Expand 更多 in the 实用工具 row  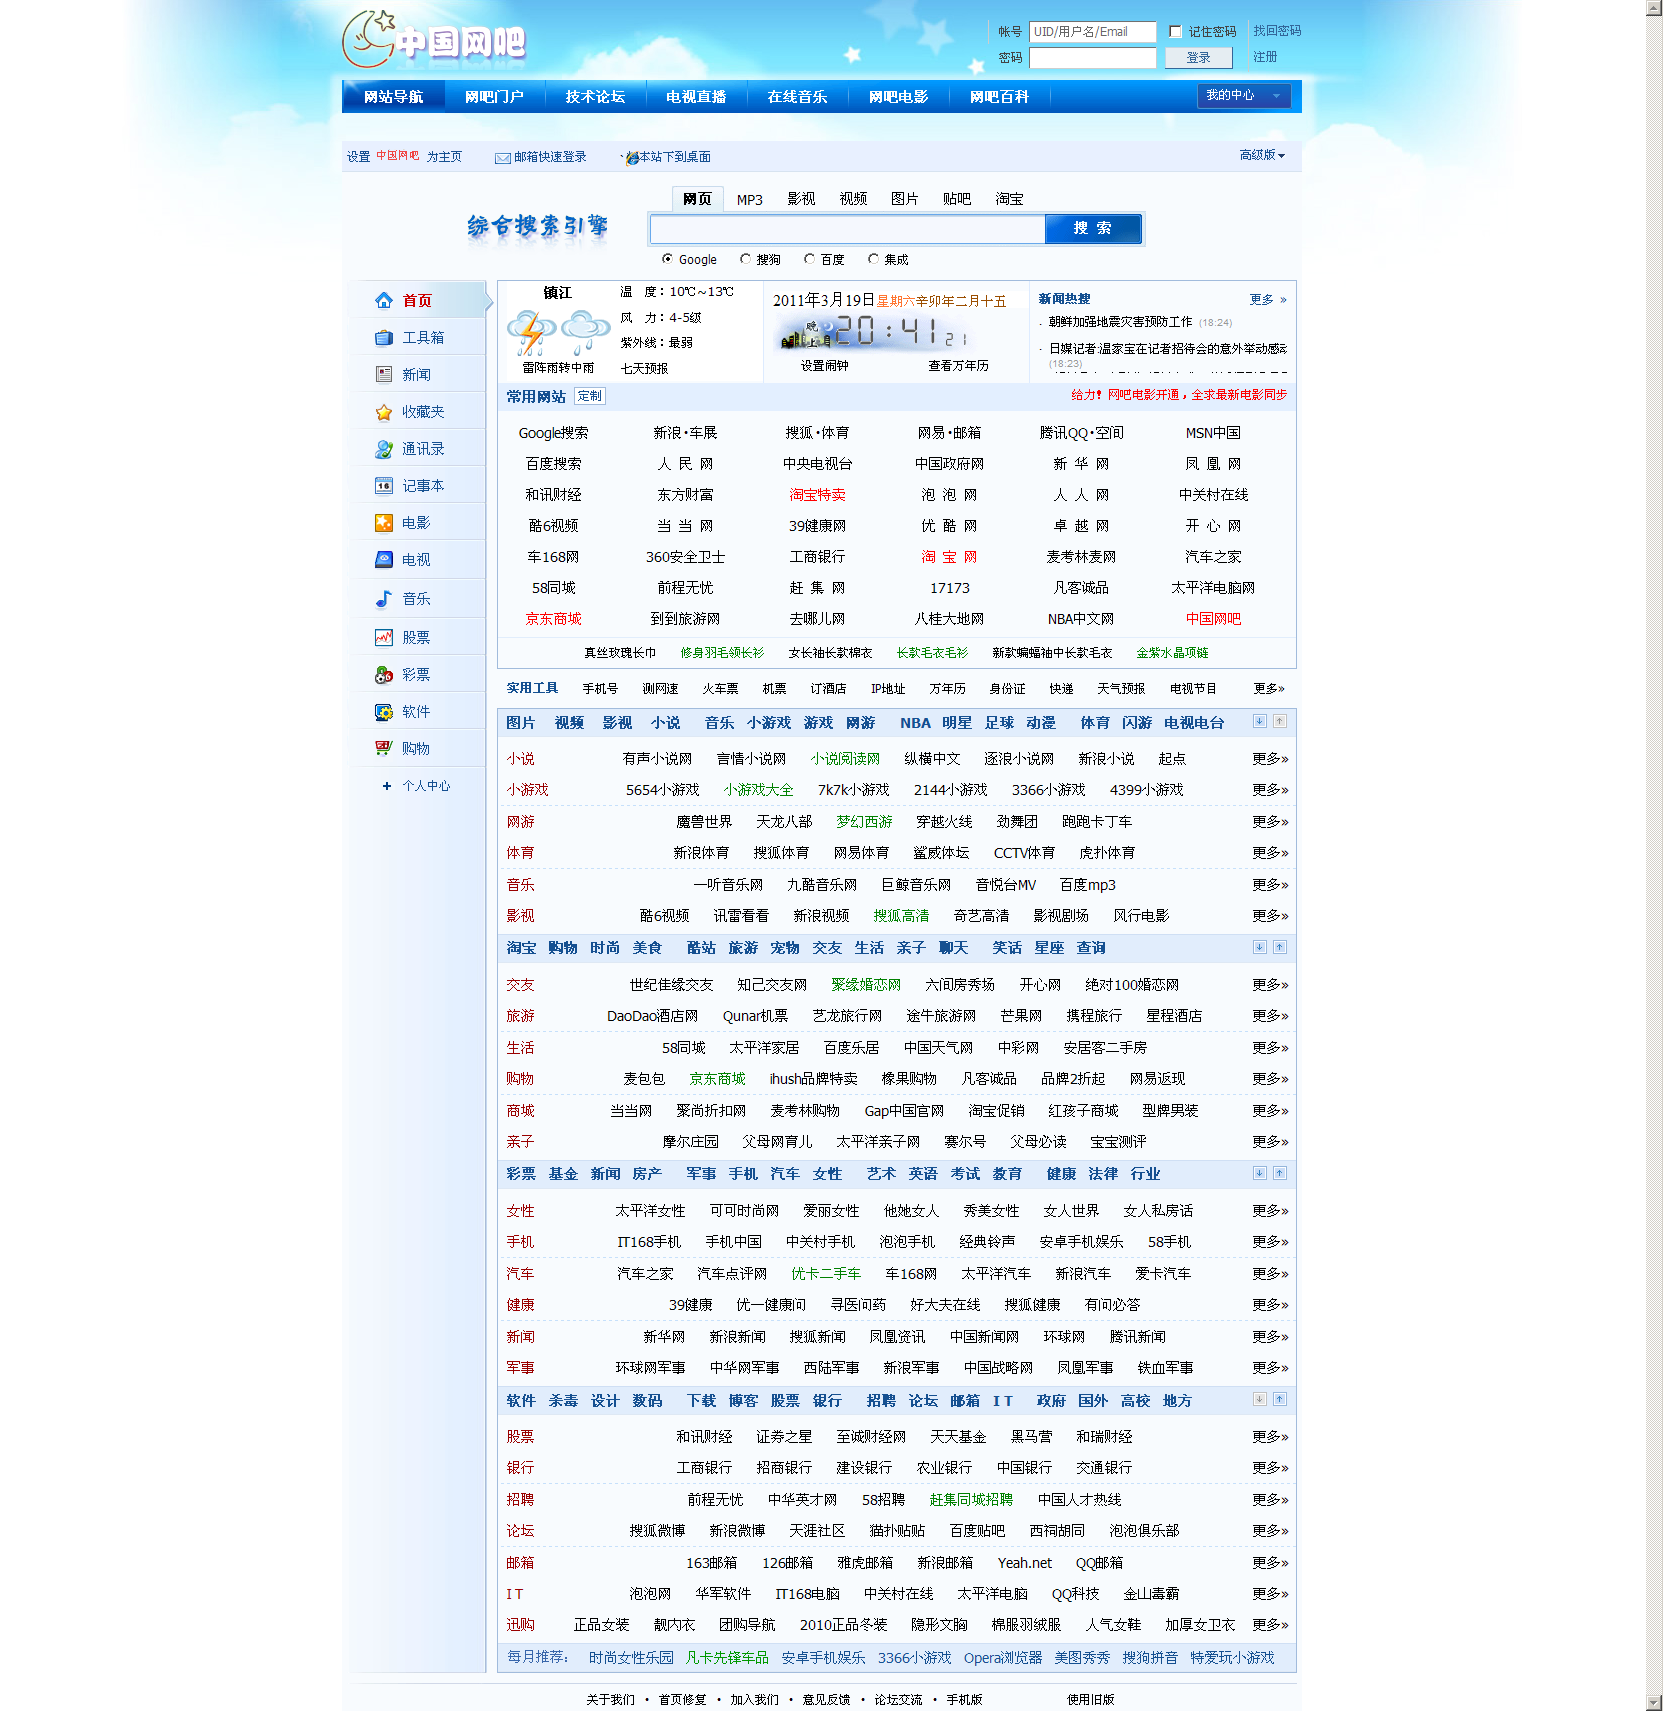tap(1269, 689)
